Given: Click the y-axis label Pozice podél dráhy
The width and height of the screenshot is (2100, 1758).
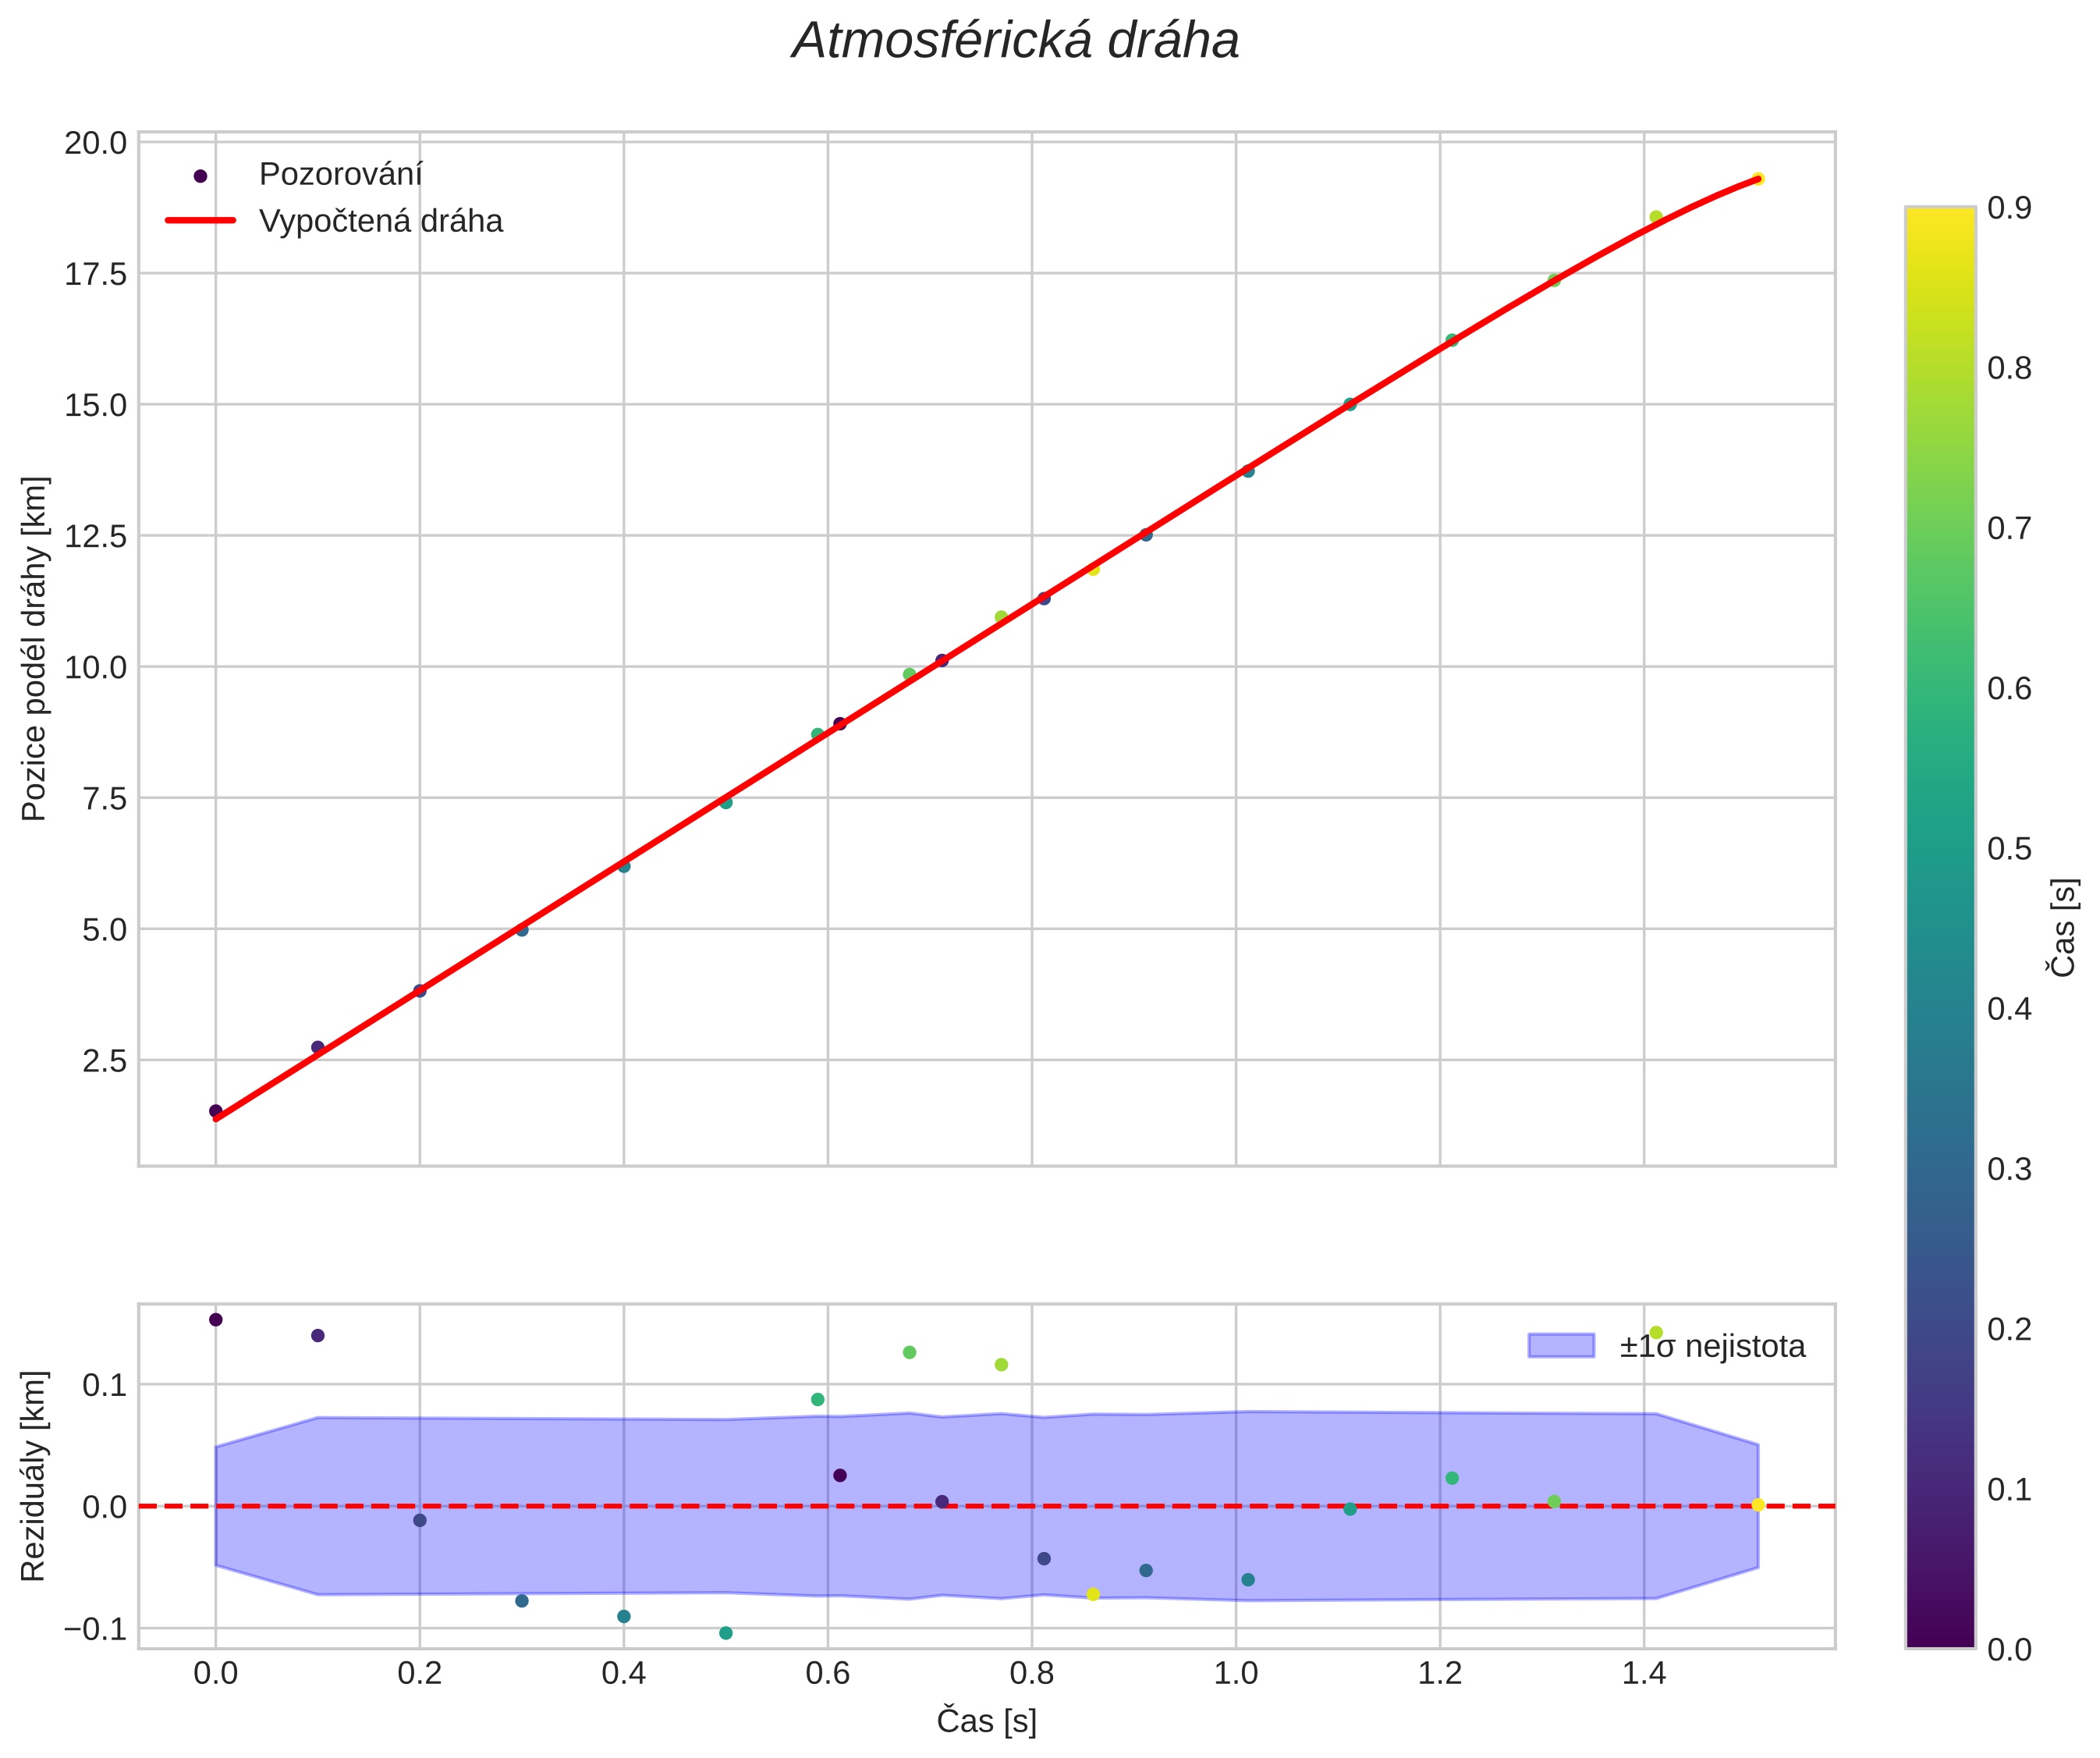Looking at the screenshot, I should pyautogui.click(x=34, y=648).
